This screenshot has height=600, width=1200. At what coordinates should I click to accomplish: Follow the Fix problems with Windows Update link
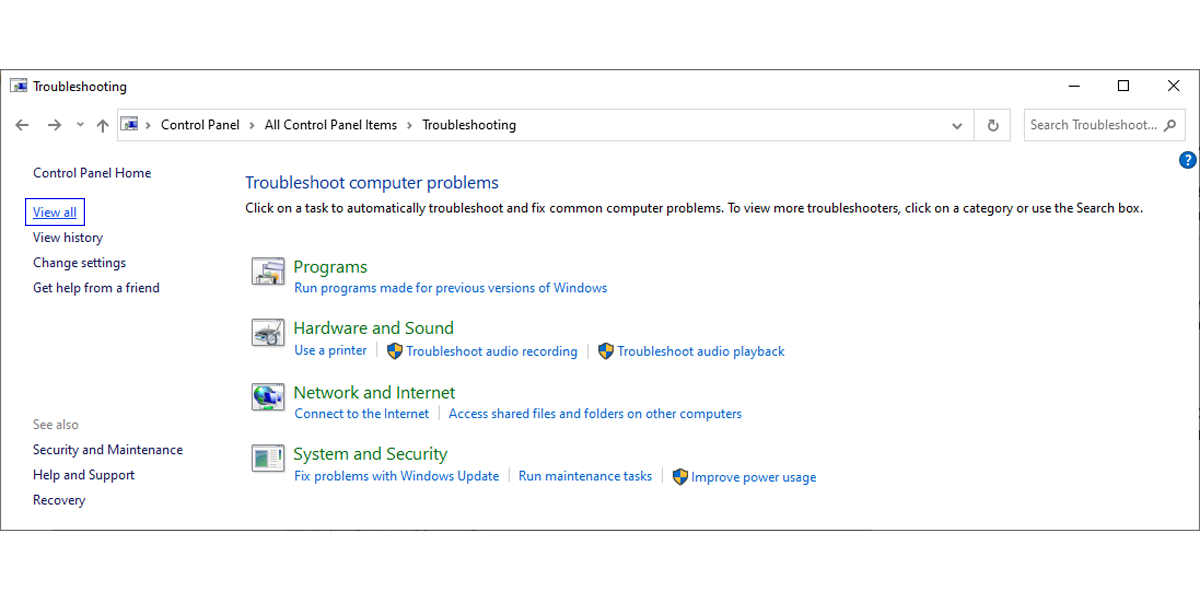tap(397, 476)
